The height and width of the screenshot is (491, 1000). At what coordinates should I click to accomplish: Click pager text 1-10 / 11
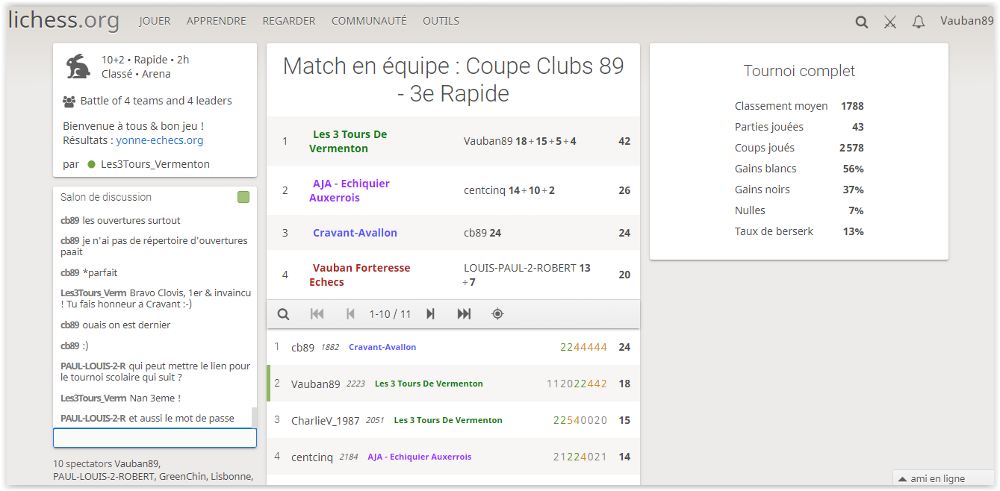(390, 314)
